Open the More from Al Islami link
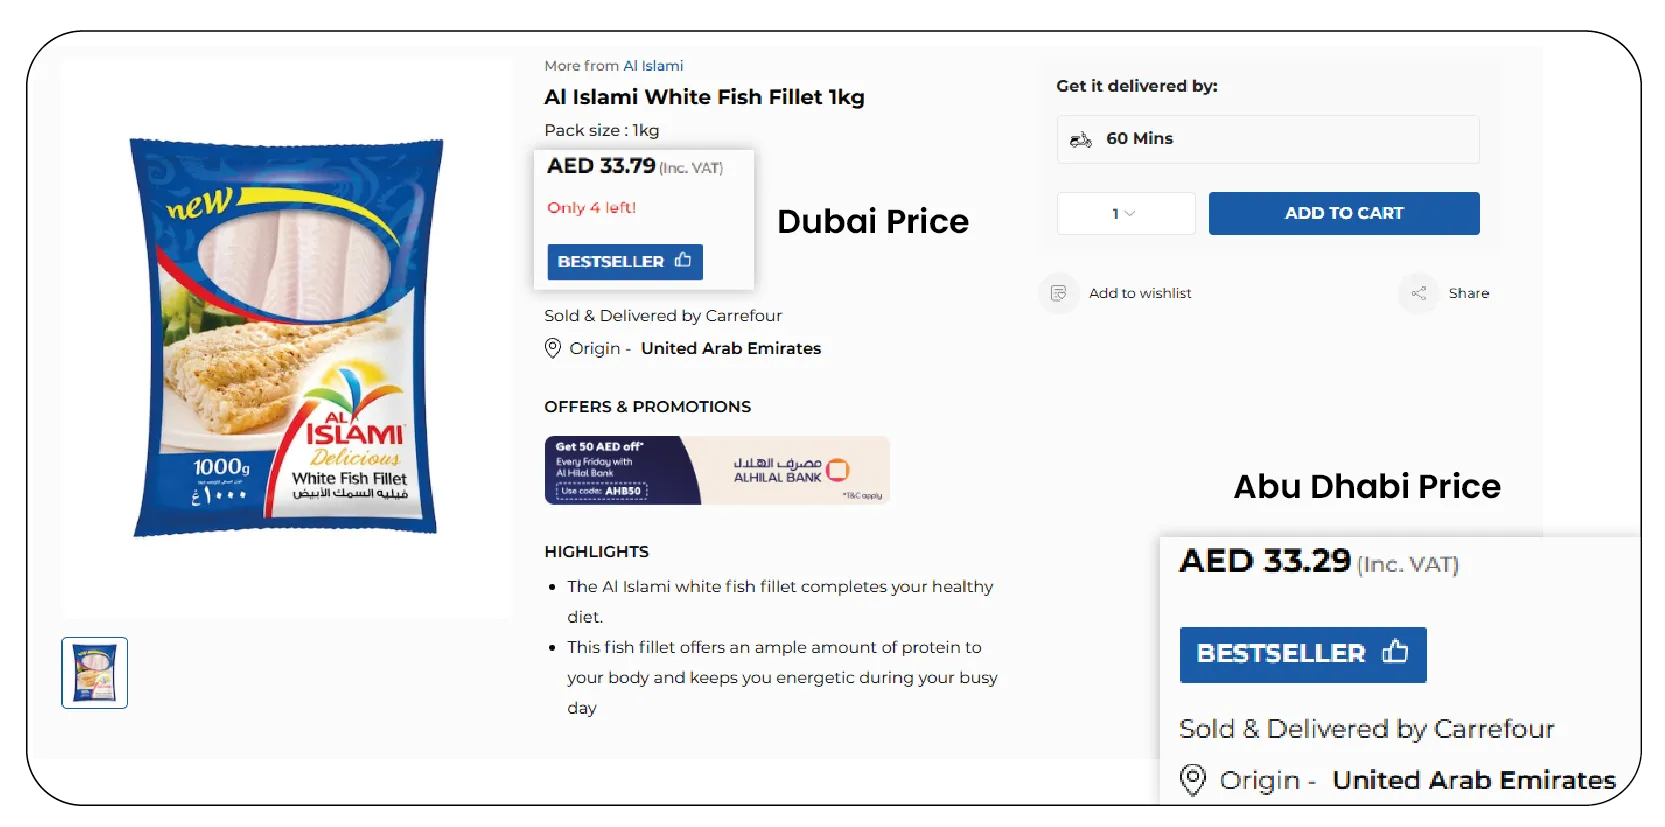The width and height of the screenshot is (1665, 827). (x=655, y=65)
